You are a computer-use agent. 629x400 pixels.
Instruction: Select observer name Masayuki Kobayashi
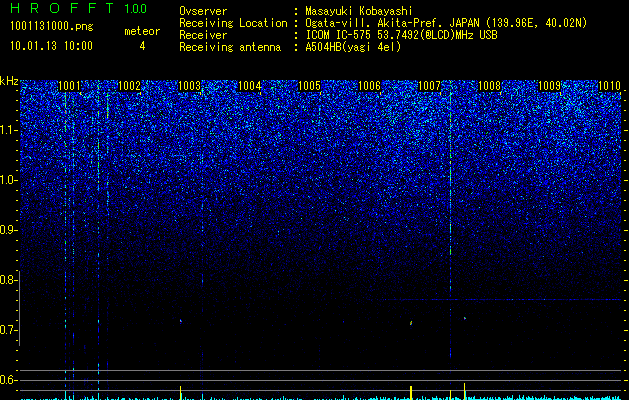(x=359, y=11)
